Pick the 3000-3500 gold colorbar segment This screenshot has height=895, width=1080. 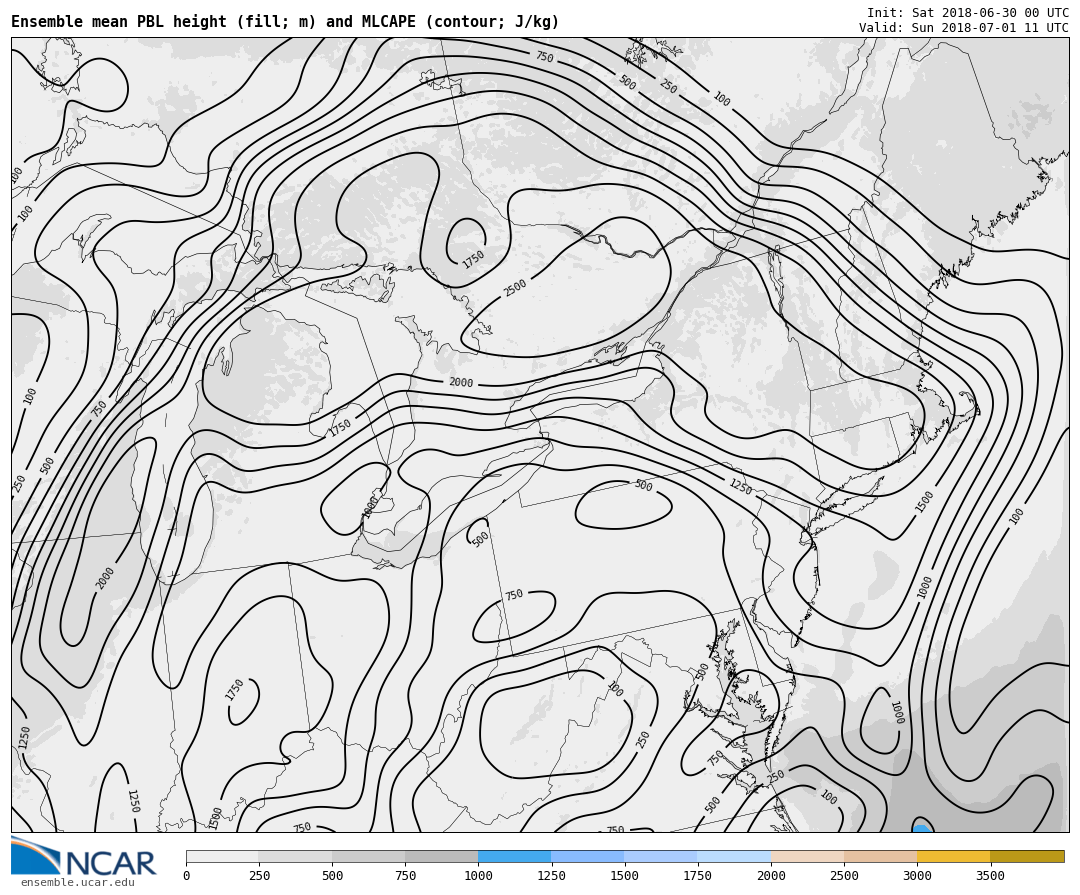pos(953,856)
